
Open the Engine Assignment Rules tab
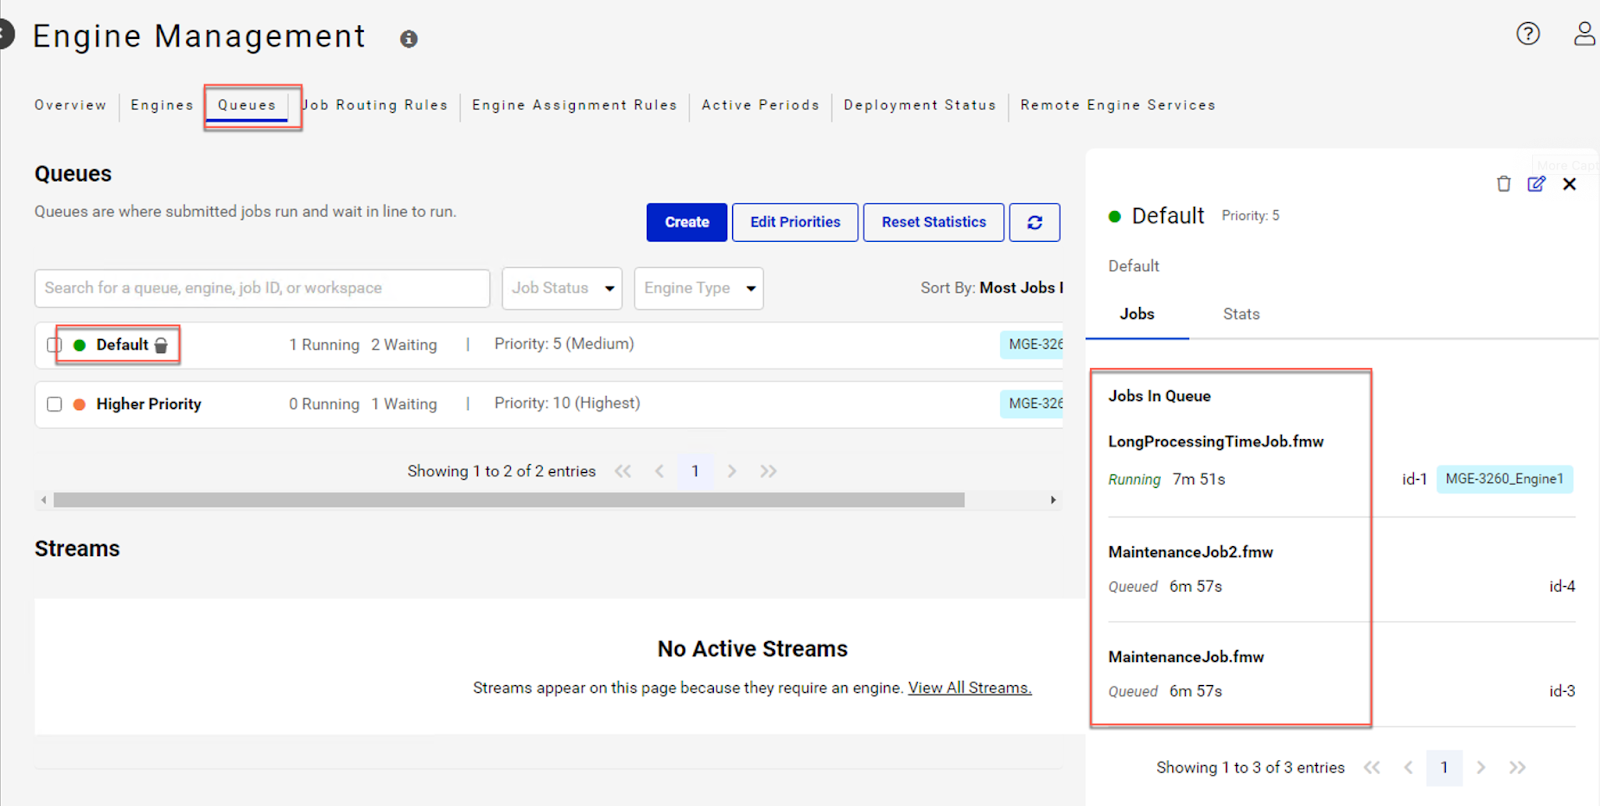[x=575, y=105]
